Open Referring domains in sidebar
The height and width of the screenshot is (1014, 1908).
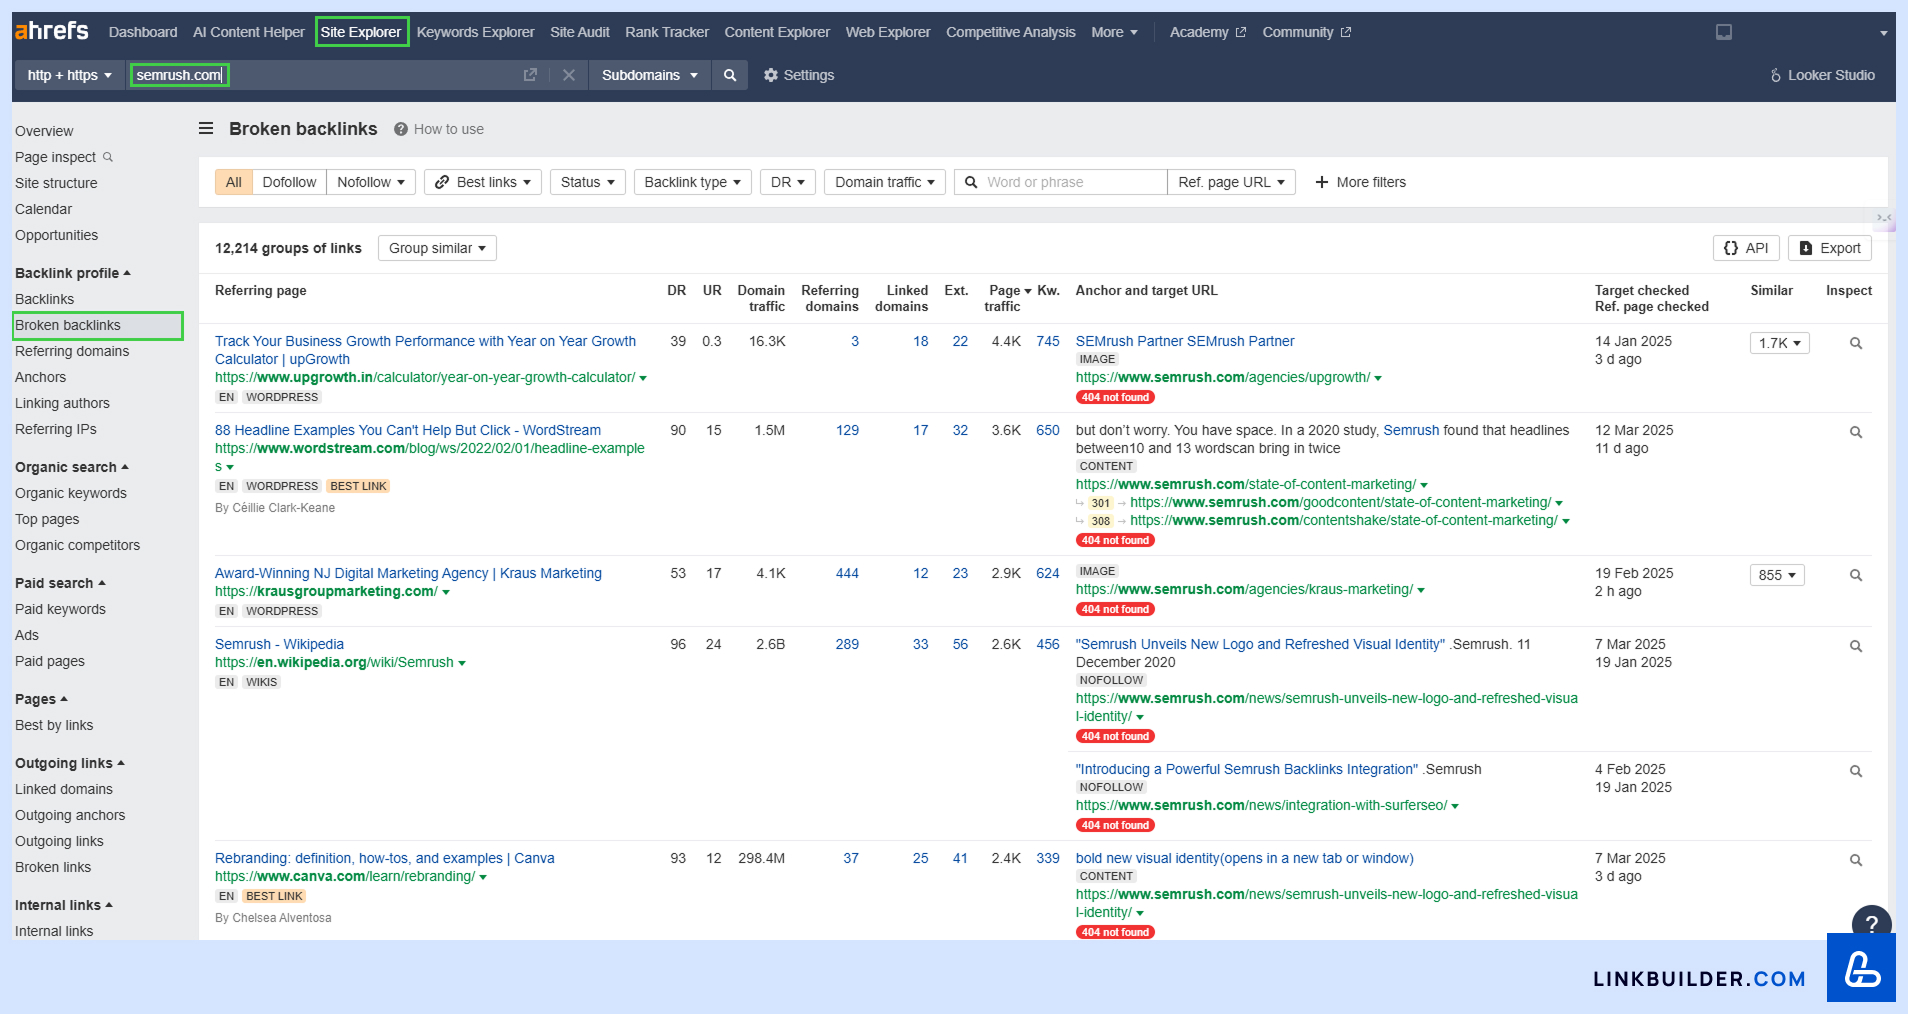tap(72, 351)
